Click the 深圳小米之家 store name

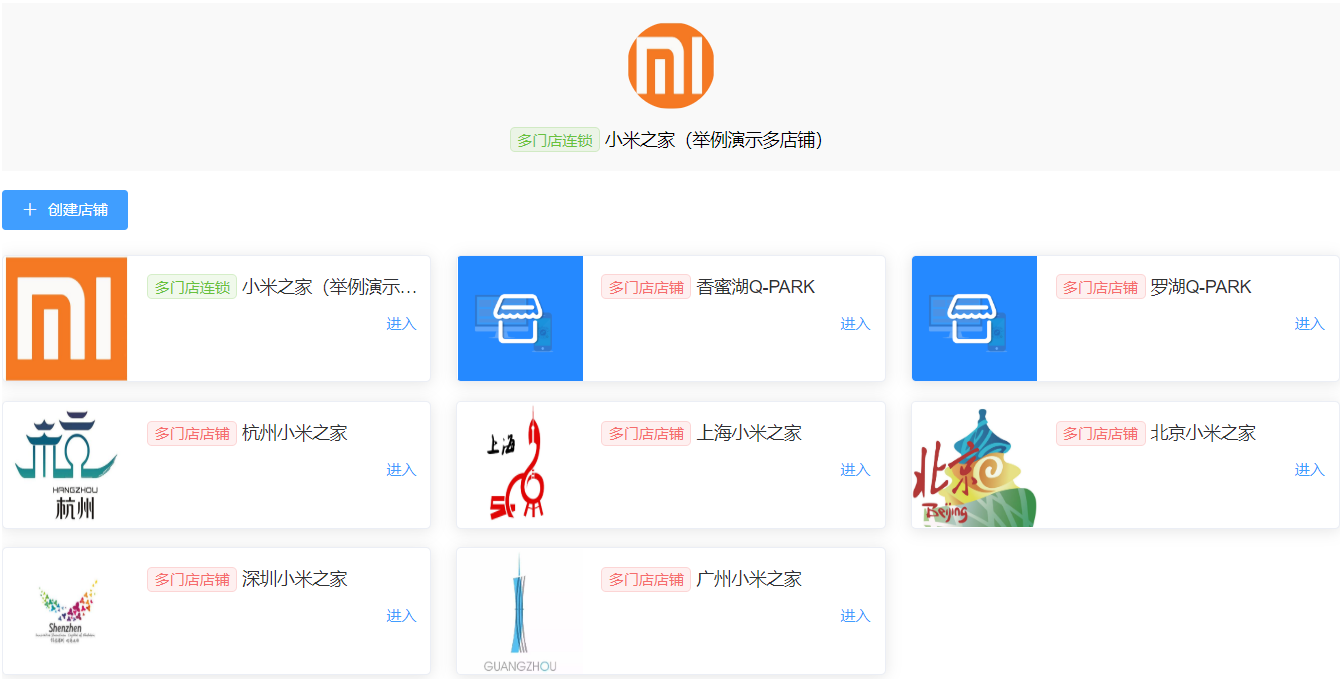[x=295, y=579]
